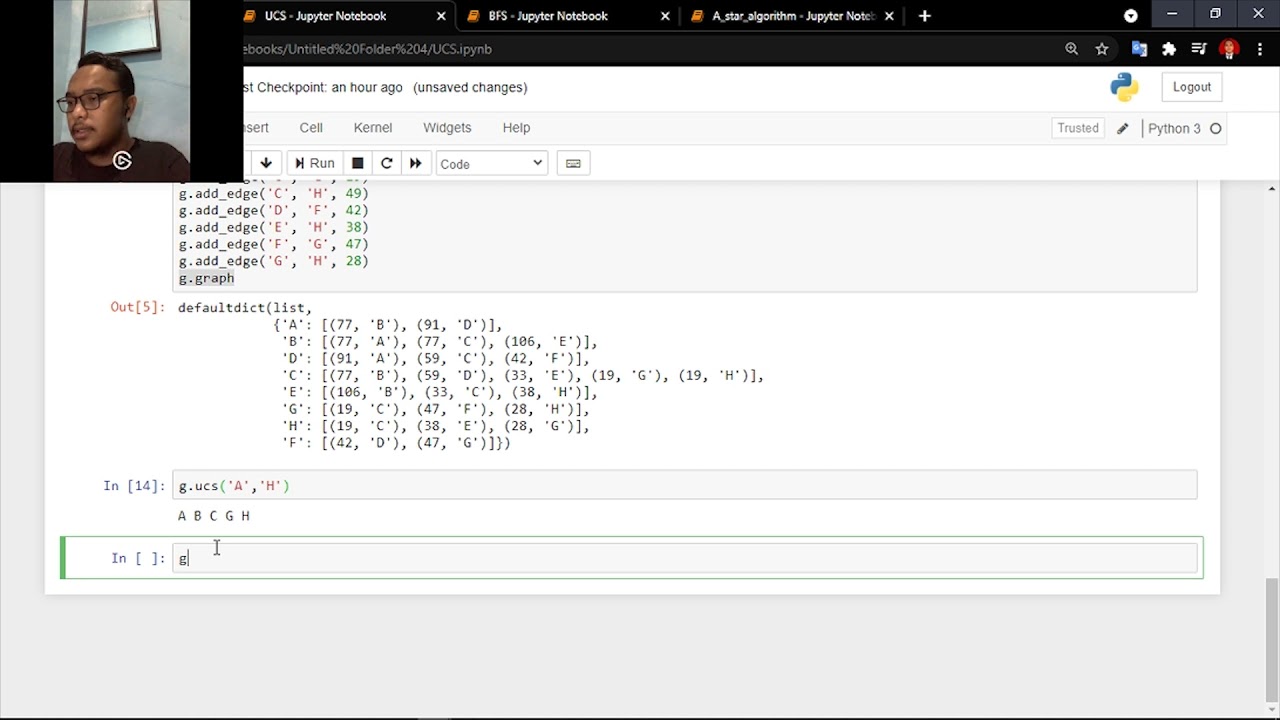Switch to the BFS Jupyter Notebook tab
Screen dimensions: 1280x720
point(548,16)
